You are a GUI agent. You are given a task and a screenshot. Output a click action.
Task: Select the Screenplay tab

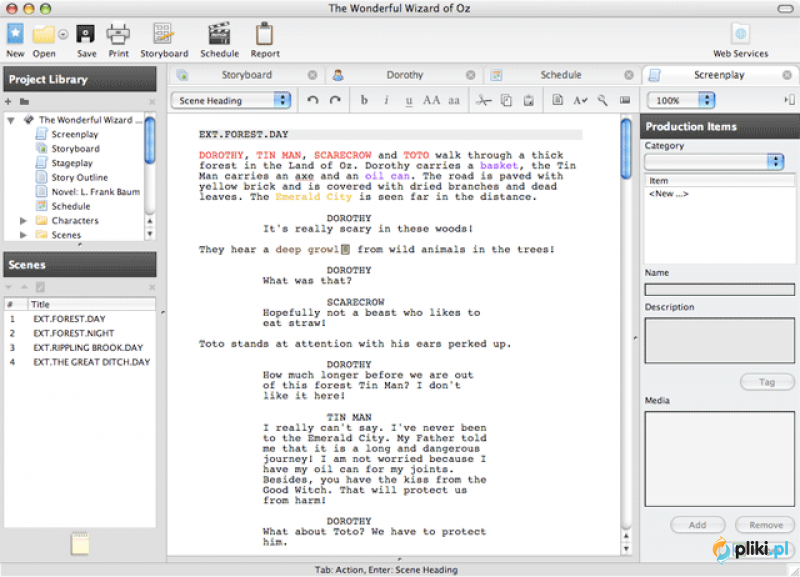click(719, 75)
